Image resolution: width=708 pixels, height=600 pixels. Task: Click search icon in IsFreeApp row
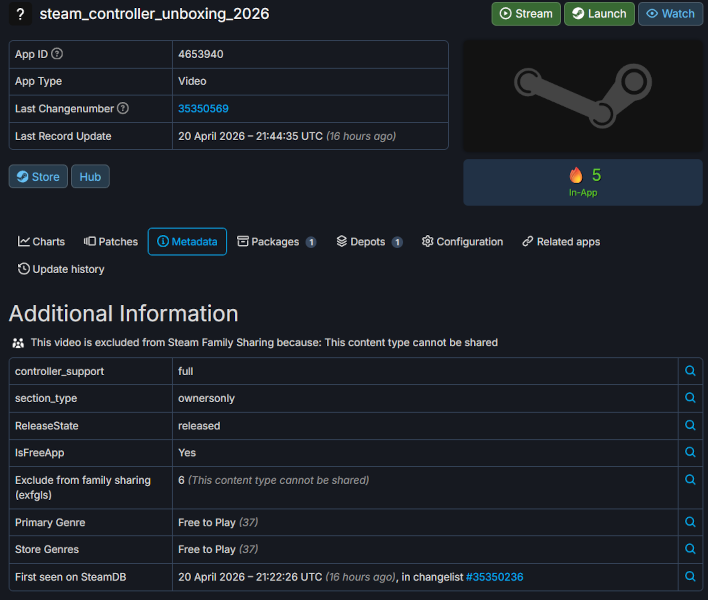point(690,452)
